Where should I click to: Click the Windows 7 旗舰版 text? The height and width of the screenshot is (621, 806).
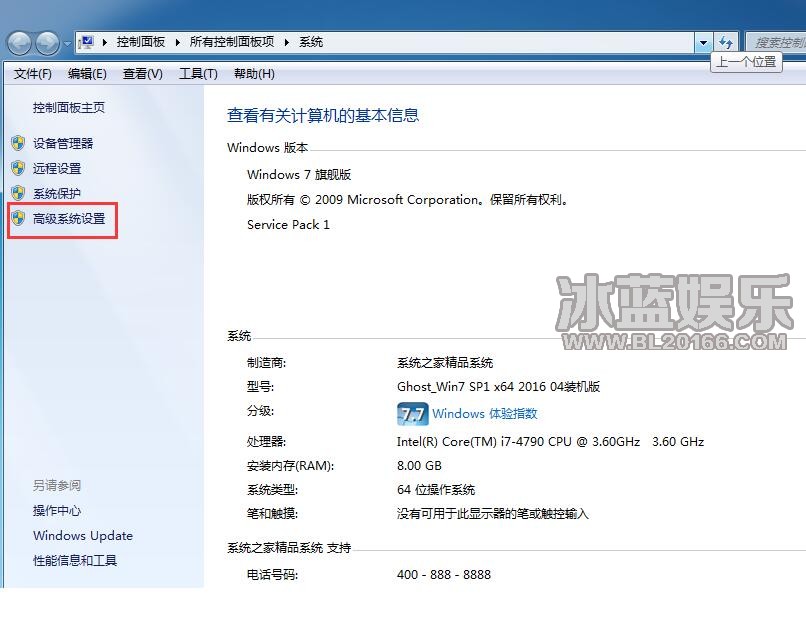(x=299, y=175)
